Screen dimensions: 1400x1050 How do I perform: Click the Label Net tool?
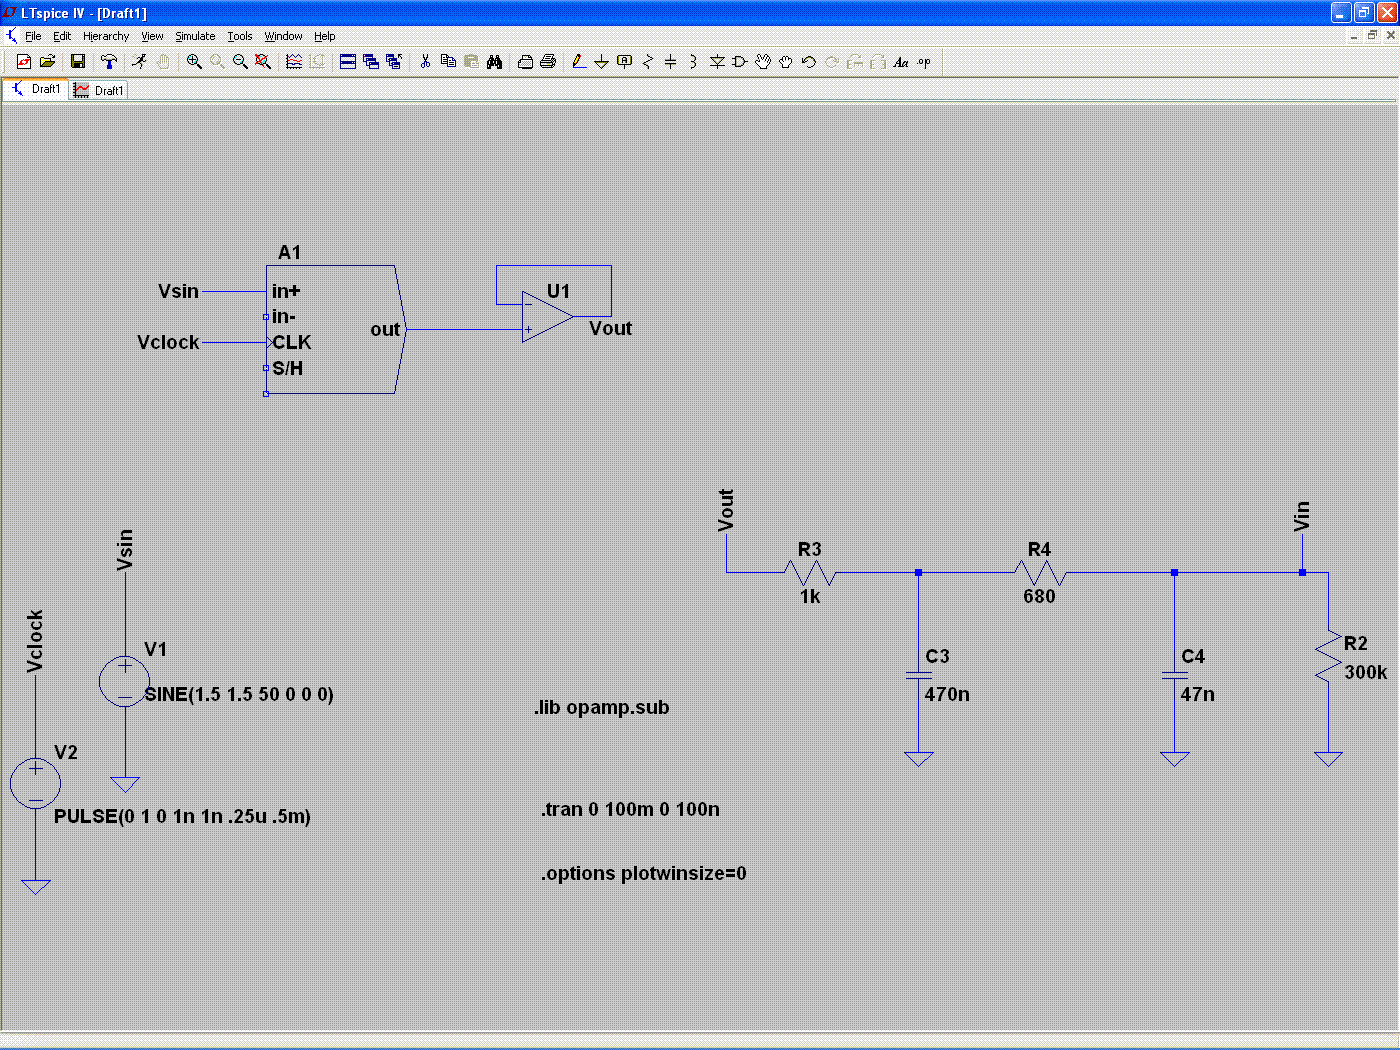click(x=624, y=61)
